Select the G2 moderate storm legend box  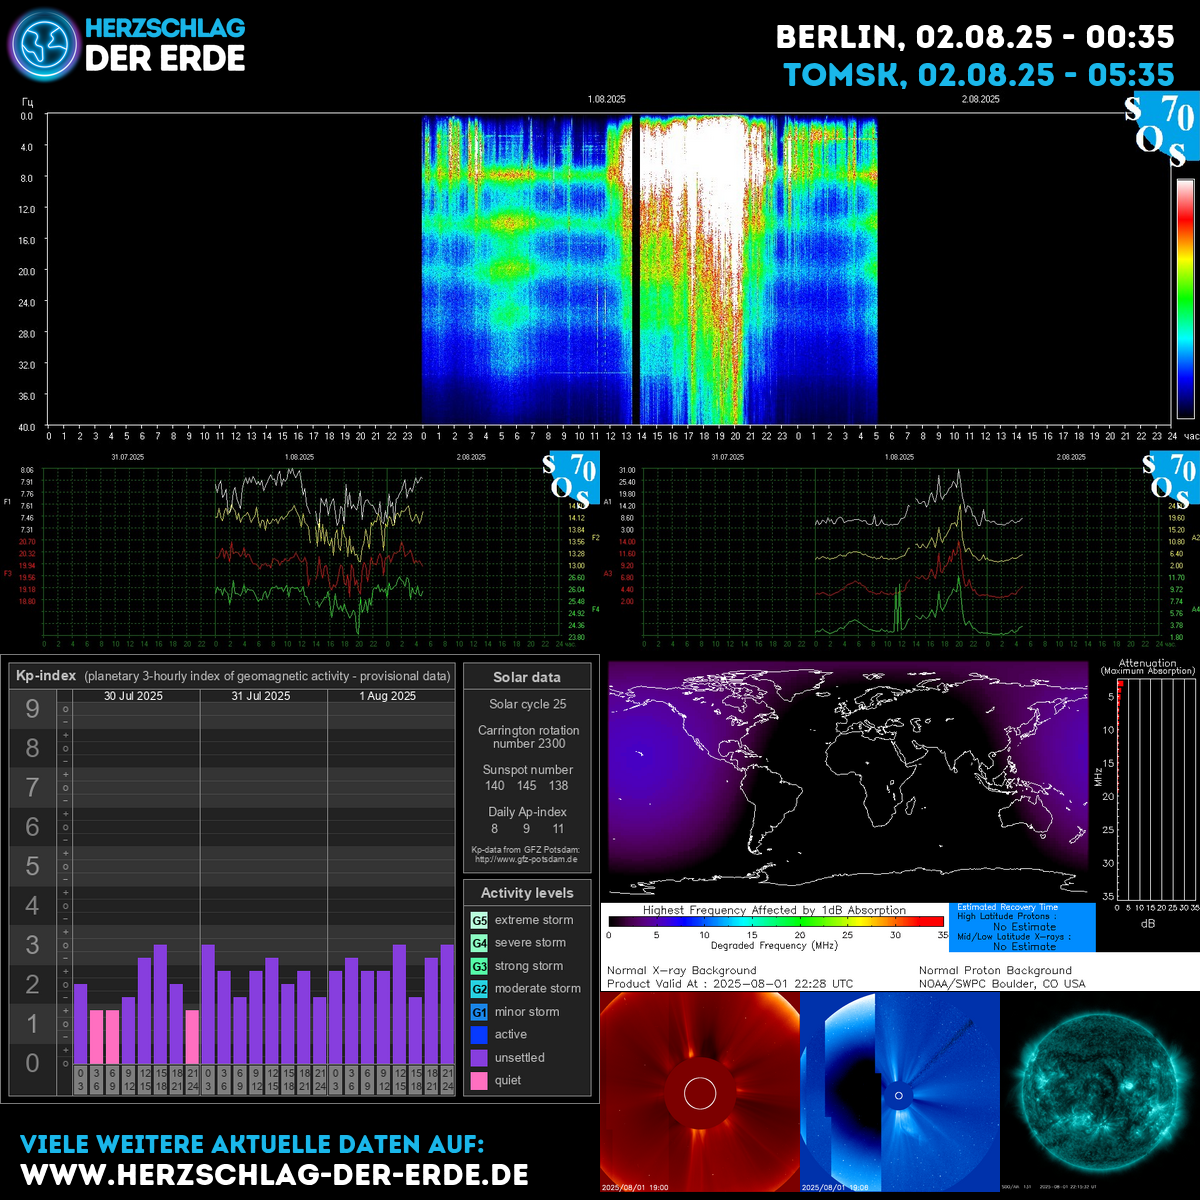(479, 989)
